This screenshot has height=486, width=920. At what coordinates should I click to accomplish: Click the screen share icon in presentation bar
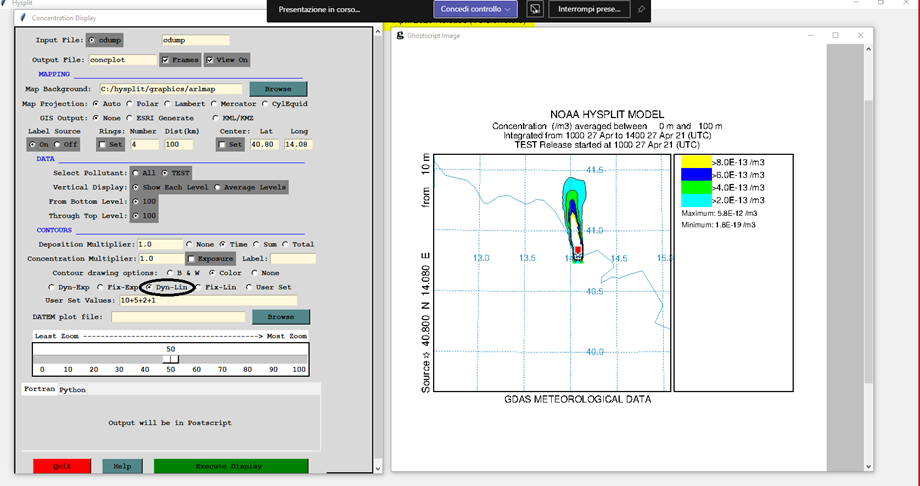point(534,9)
